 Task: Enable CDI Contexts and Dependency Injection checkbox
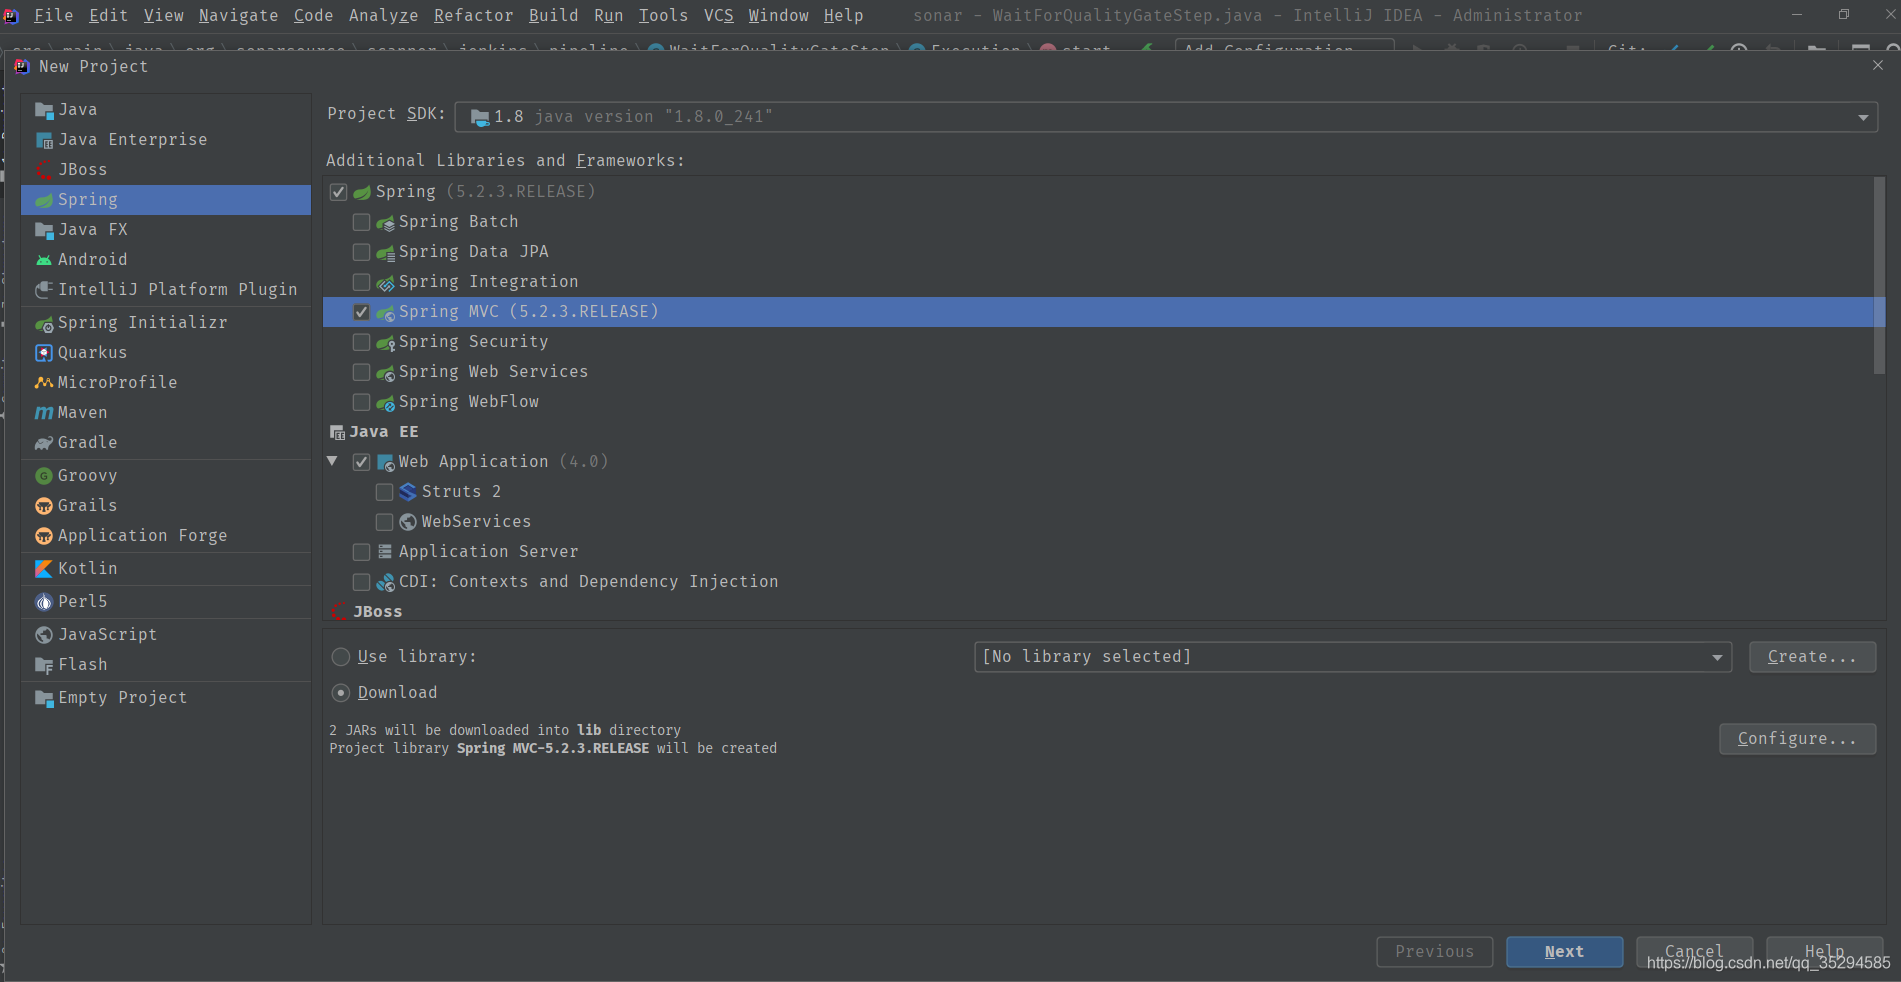pyautogui.click(x=362, y=582)
